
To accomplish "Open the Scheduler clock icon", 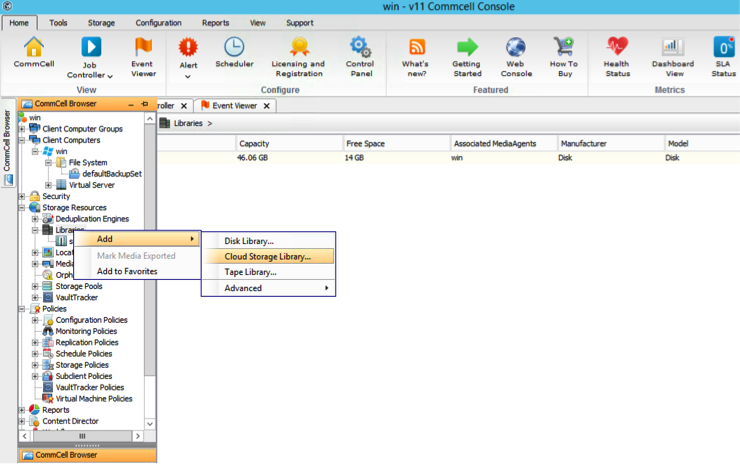I will [234, 47].
